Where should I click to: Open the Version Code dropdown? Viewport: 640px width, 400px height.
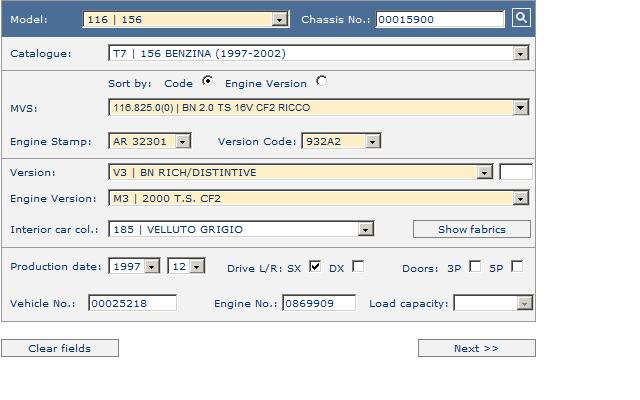click(x=372, y=142)
